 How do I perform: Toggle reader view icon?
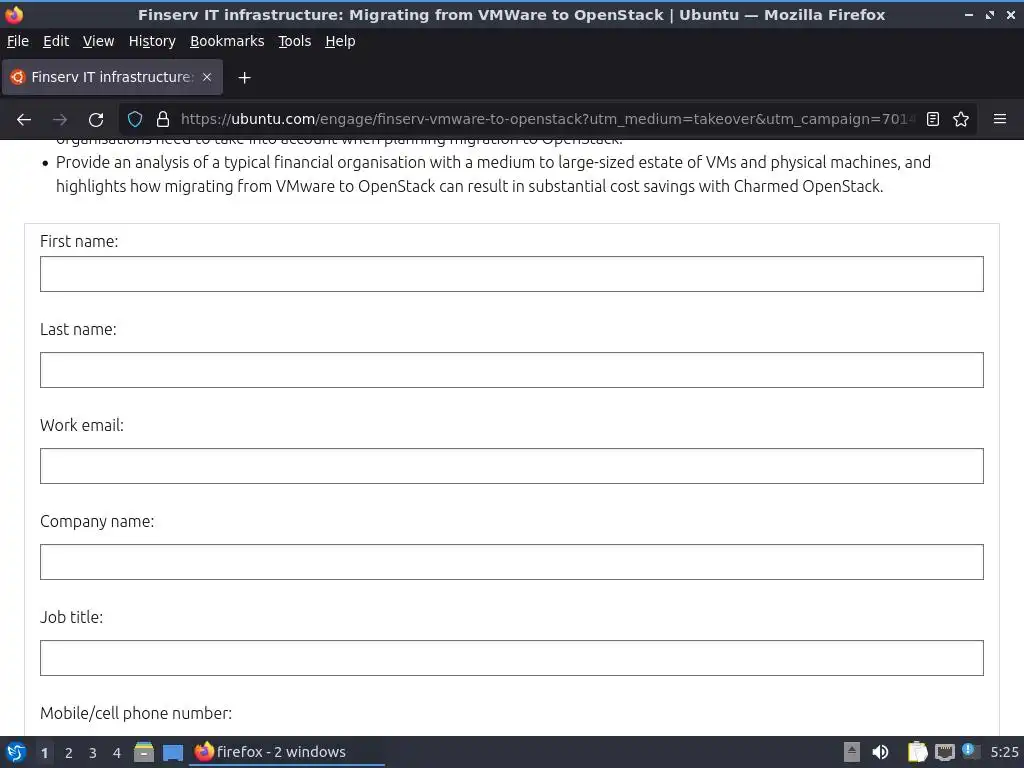tap(933, 119)
